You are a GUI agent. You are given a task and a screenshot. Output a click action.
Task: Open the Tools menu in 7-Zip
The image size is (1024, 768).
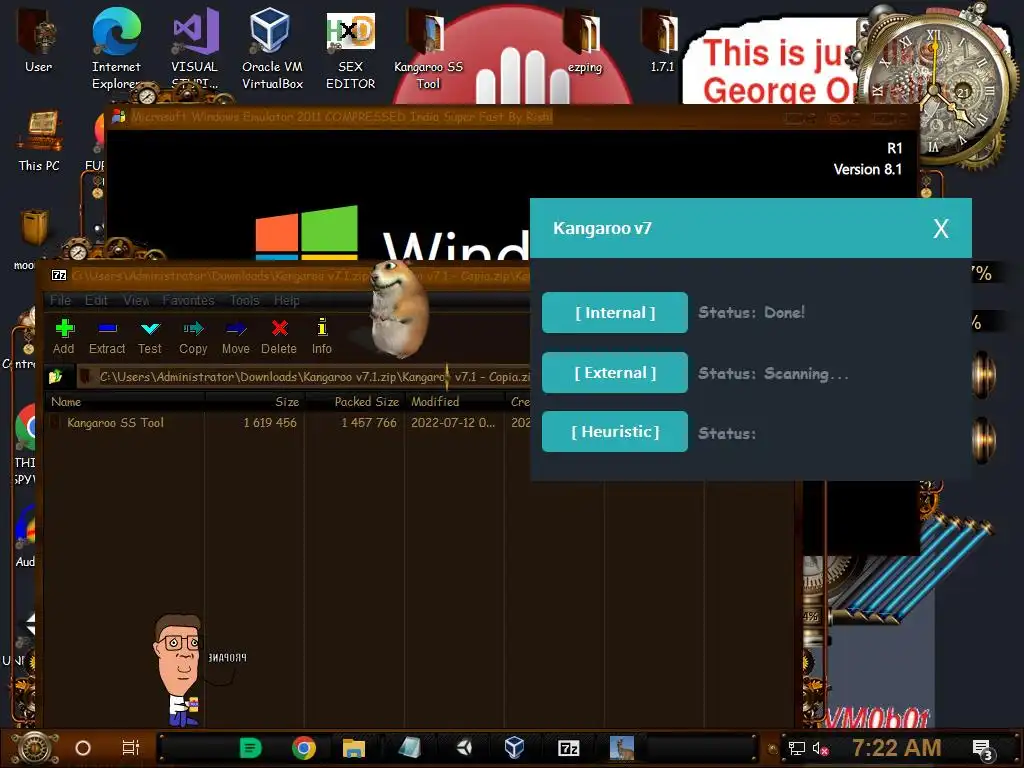pyautogui.click(x=245, y=300)
